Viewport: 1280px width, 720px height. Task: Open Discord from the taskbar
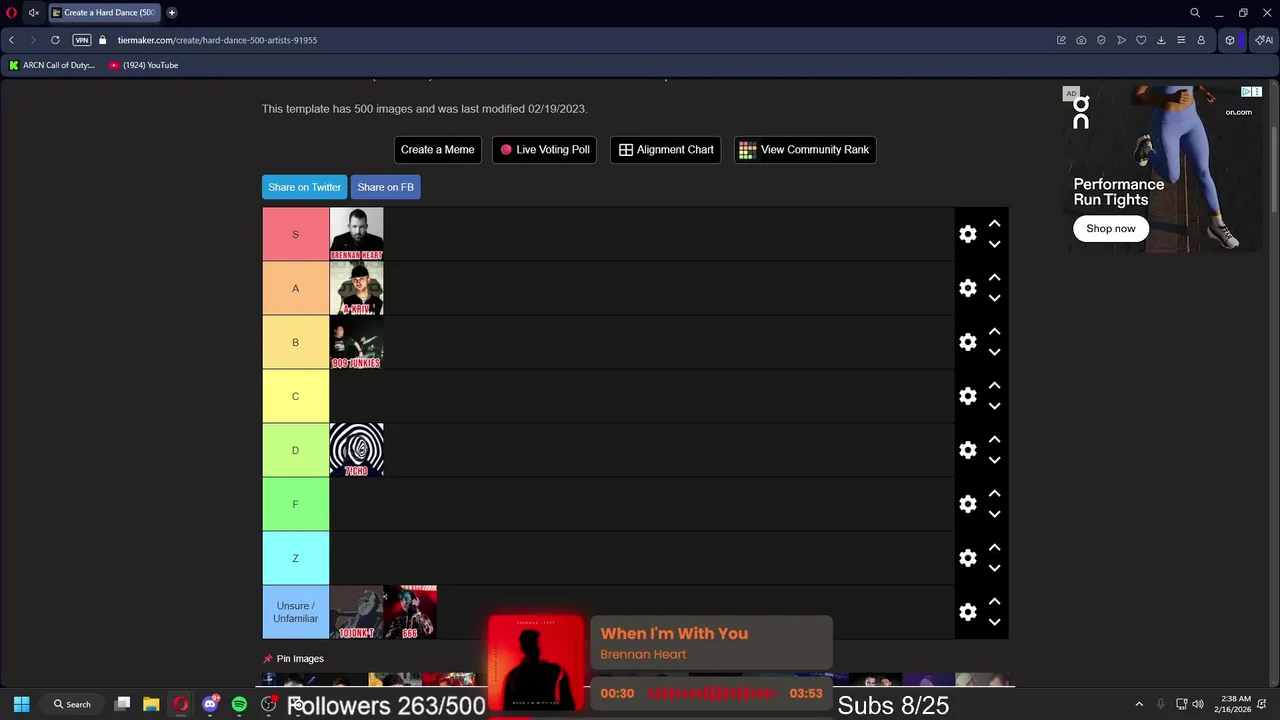pos(210,704)
